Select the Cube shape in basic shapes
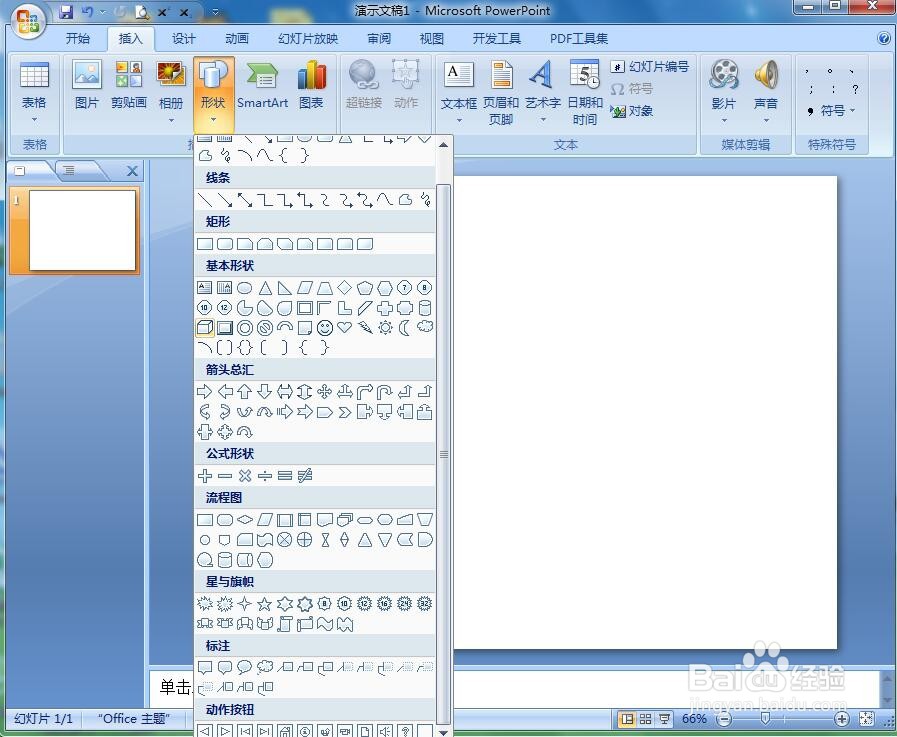 coord(205,328)
